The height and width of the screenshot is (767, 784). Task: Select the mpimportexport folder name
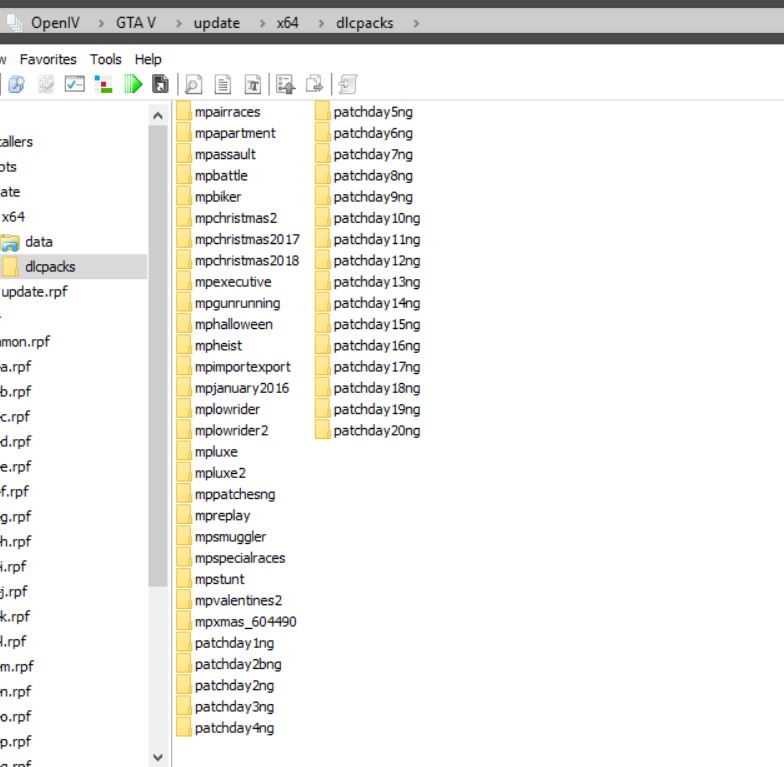242,366
